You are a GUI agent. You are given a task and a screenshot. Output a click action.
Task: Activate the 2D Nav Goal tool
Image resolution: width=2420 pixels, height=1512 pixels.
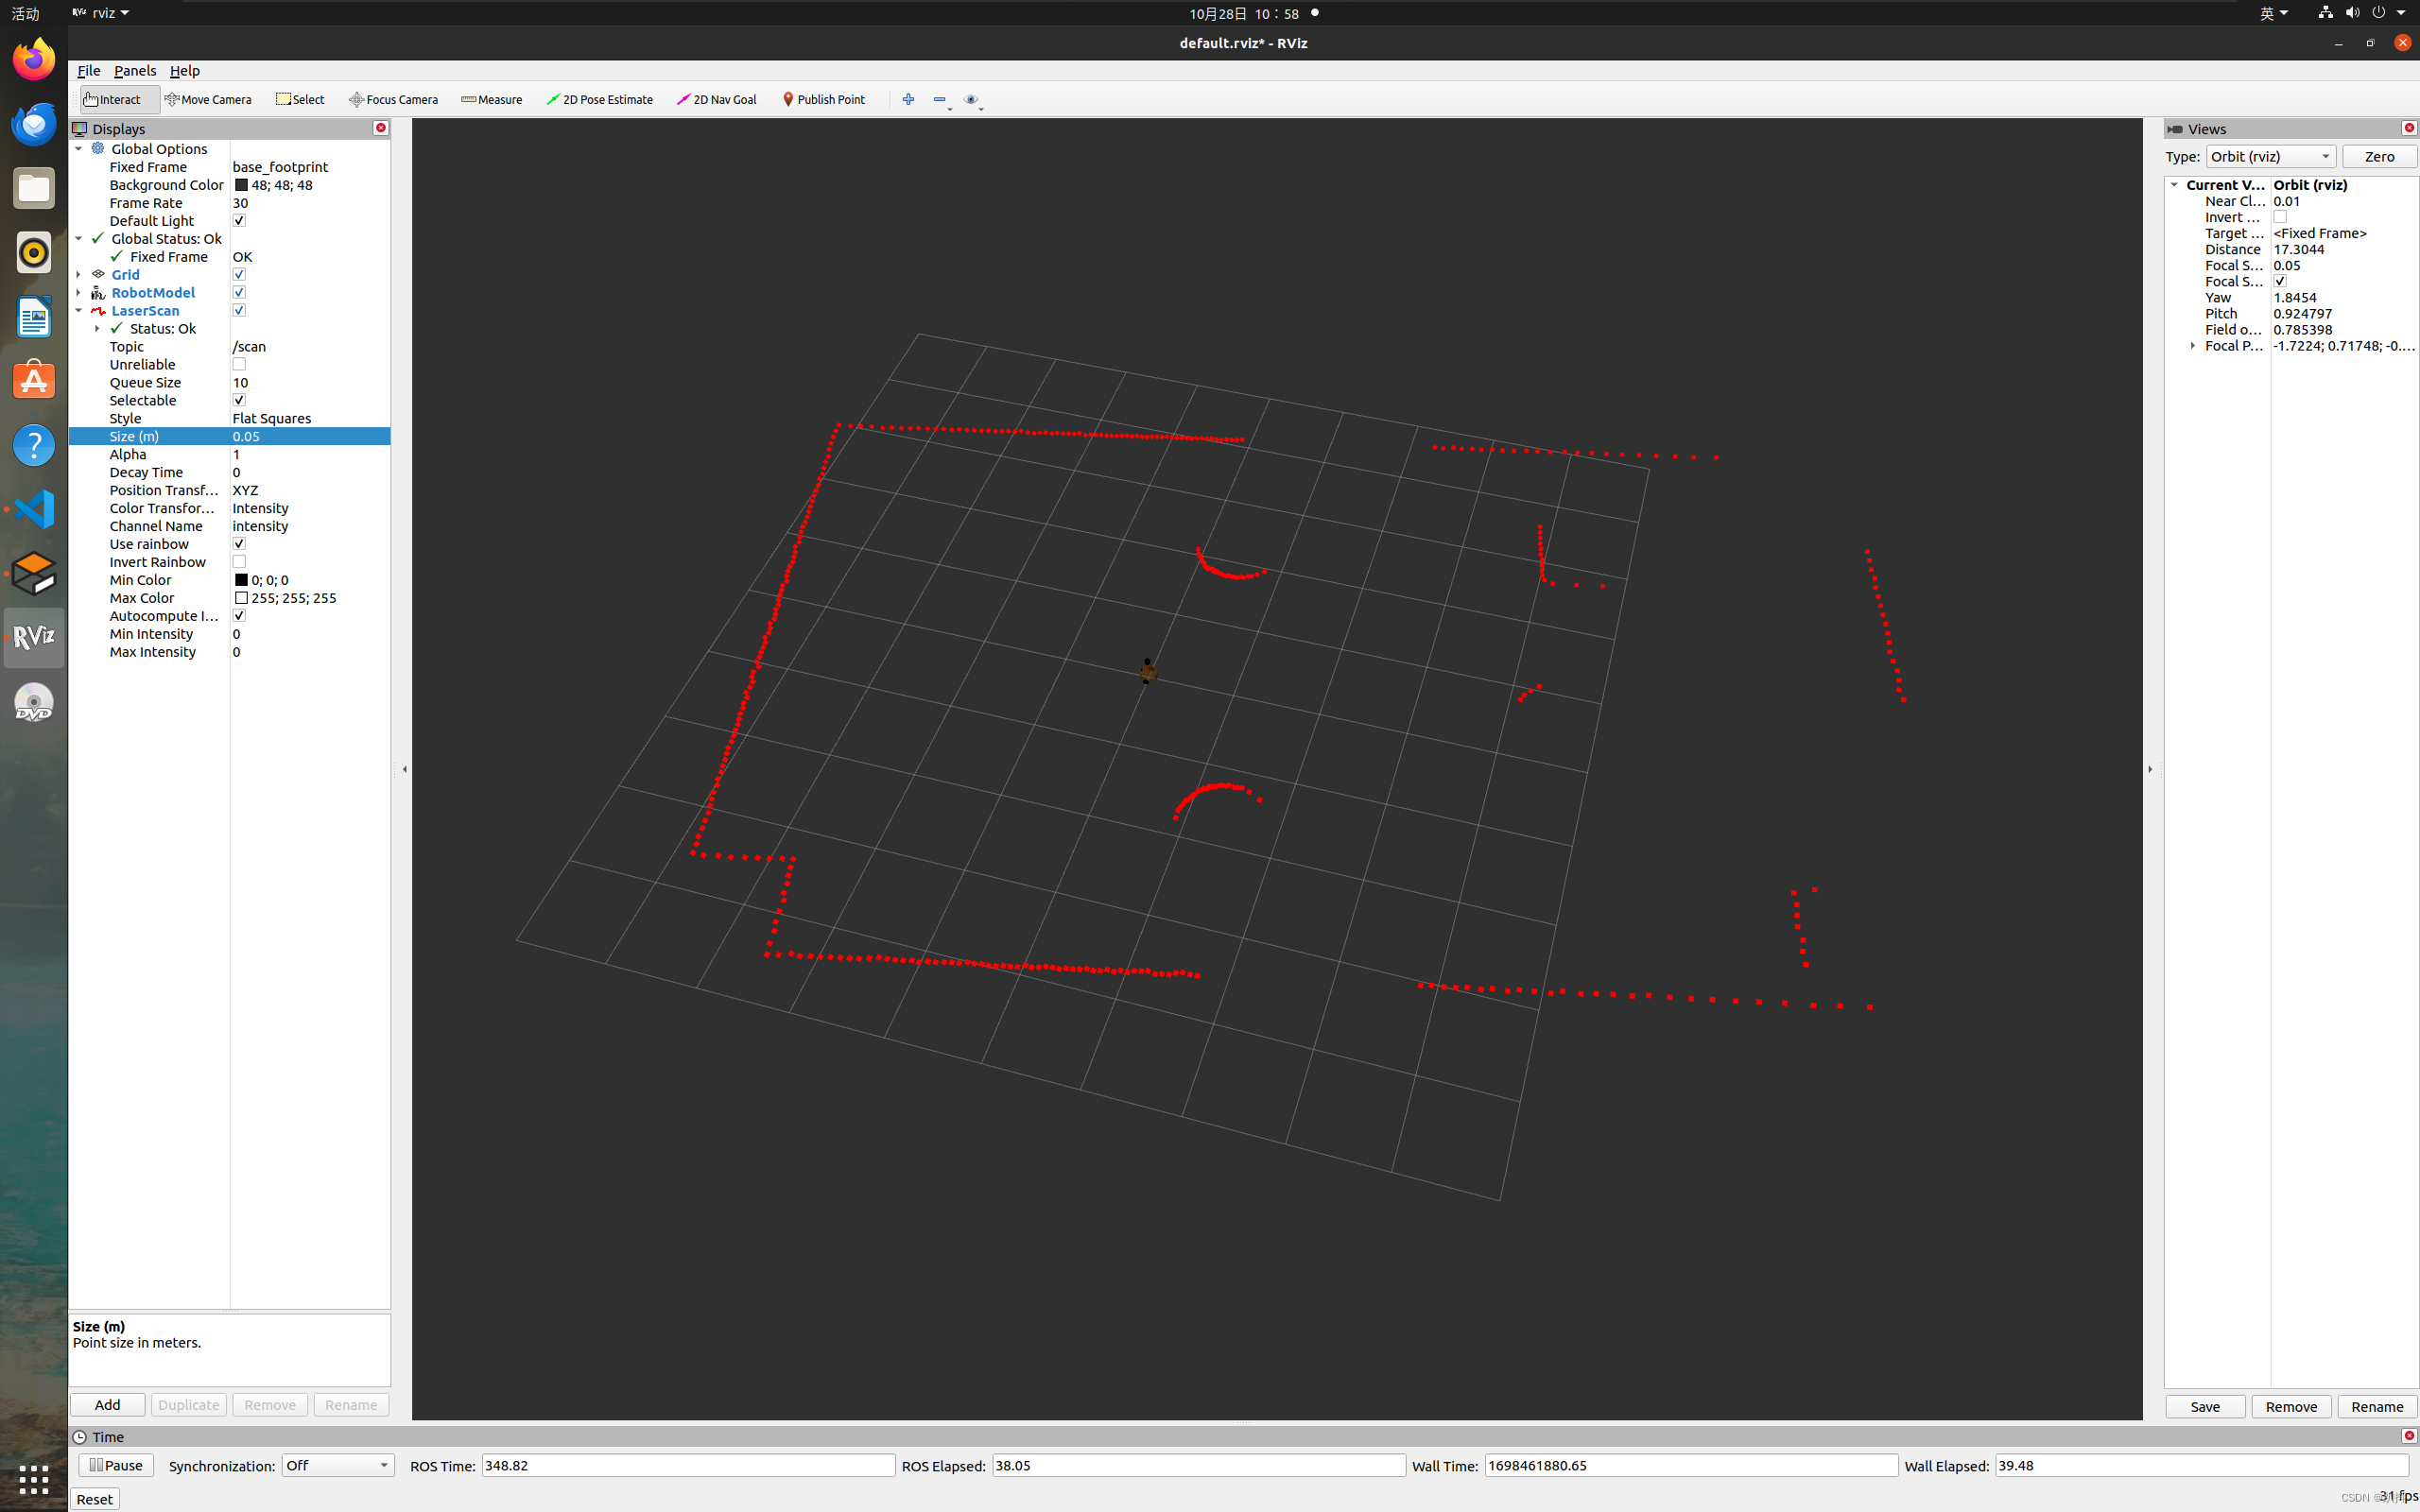(717, 99)
